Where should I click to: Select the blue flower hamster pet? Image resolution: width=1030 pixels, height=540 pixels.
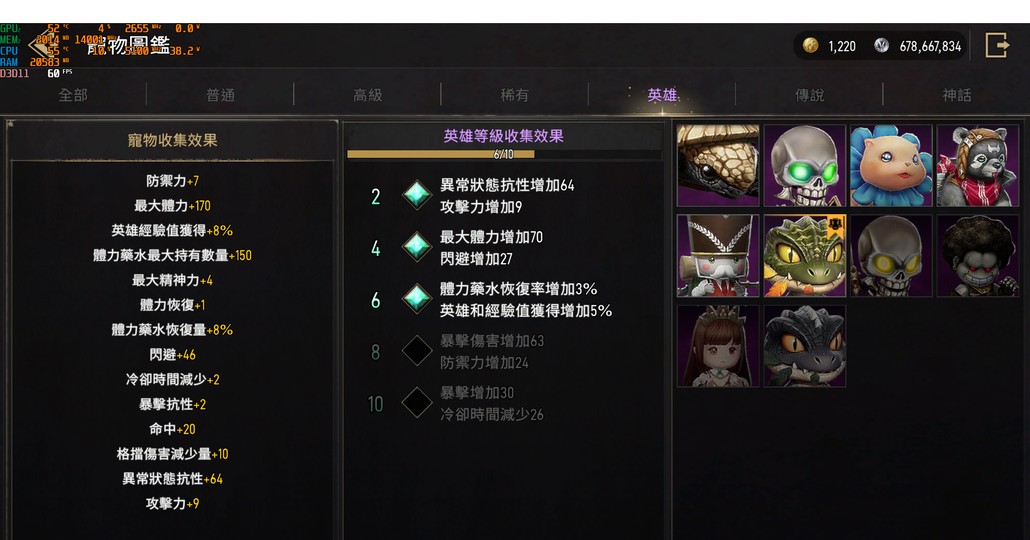[891, 166]
